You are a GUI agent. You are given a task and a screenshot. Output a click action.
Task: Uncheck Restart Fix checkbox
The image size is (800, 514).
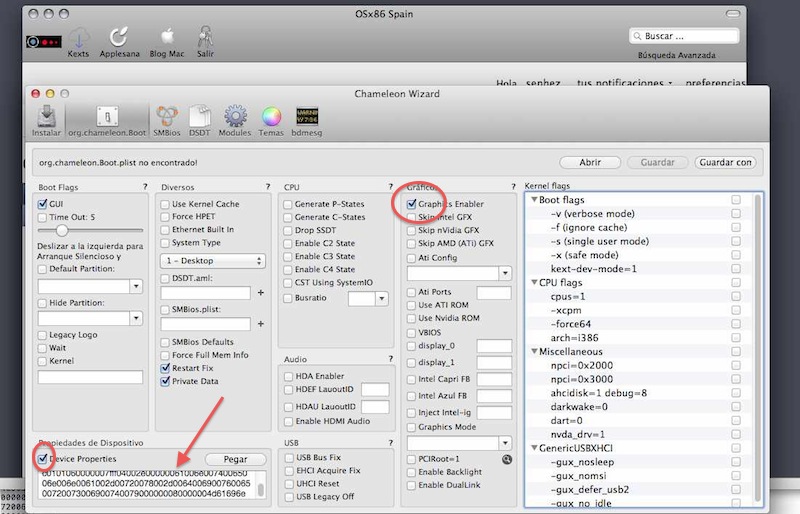[x=165, y=368]
